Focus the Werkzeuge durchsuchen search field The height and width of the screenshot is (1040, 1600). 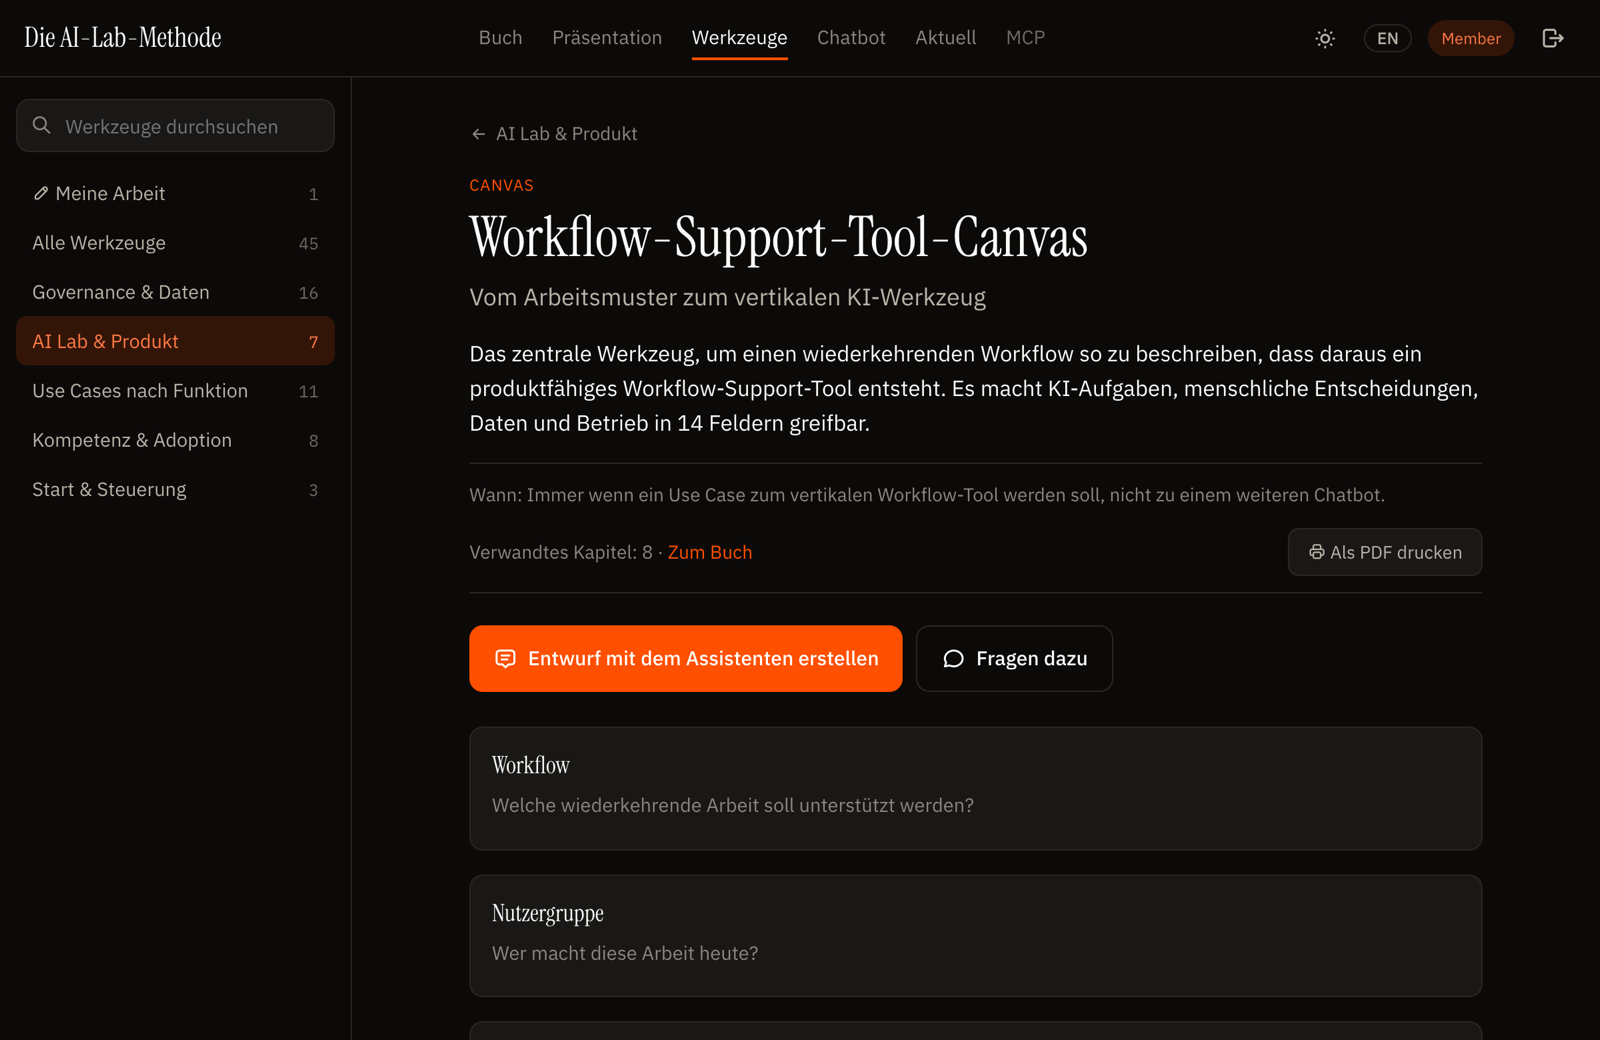tap(175, 126)
